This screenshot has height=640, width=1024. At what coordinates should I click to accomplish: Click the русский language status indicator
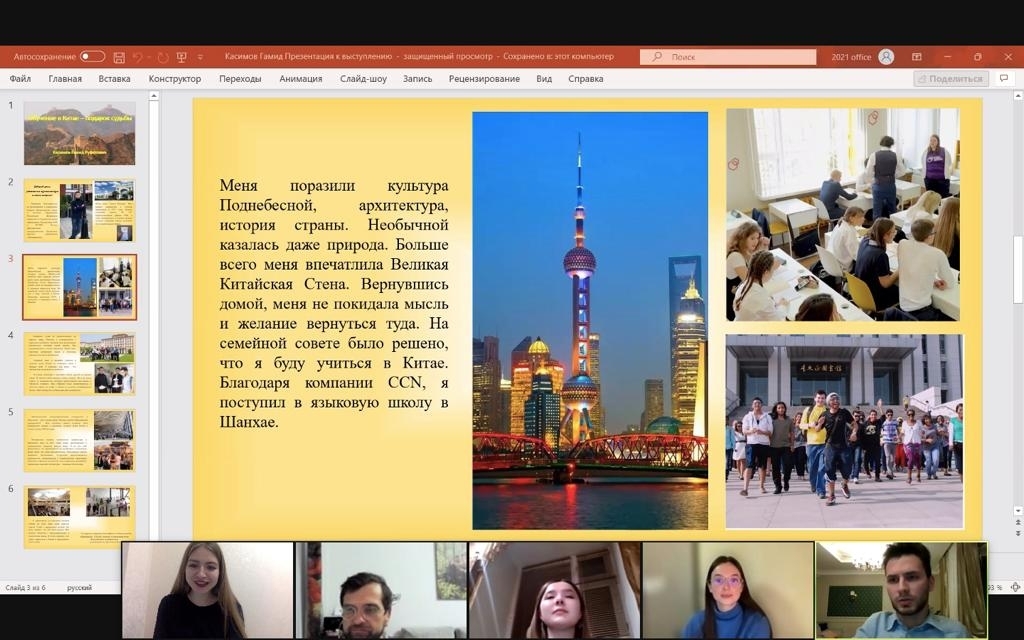coord(79,588)
